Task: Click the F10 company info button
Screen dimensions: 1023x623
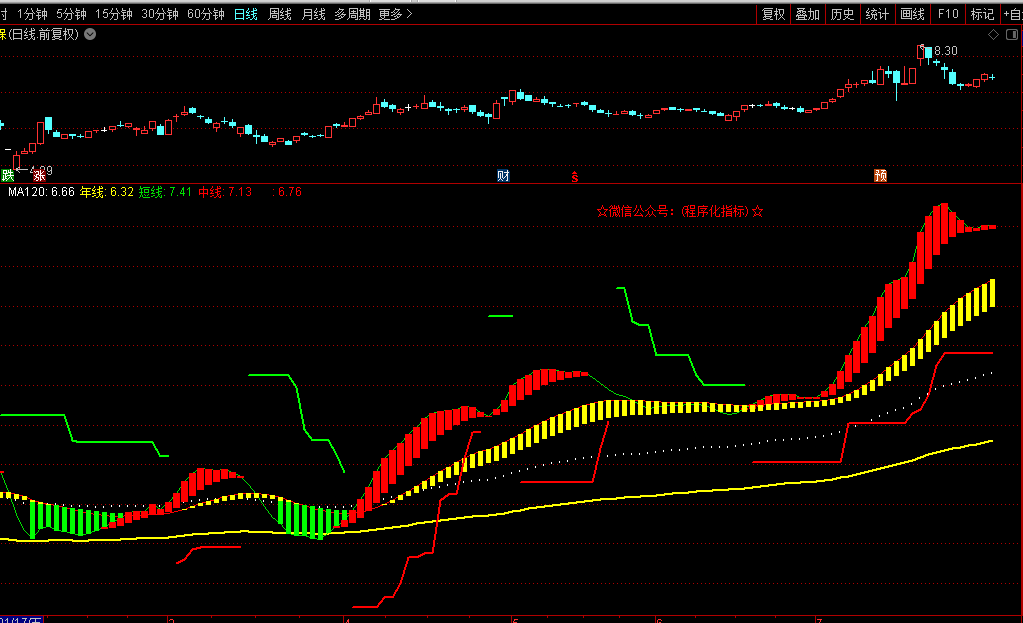Action: click(948, 14)
